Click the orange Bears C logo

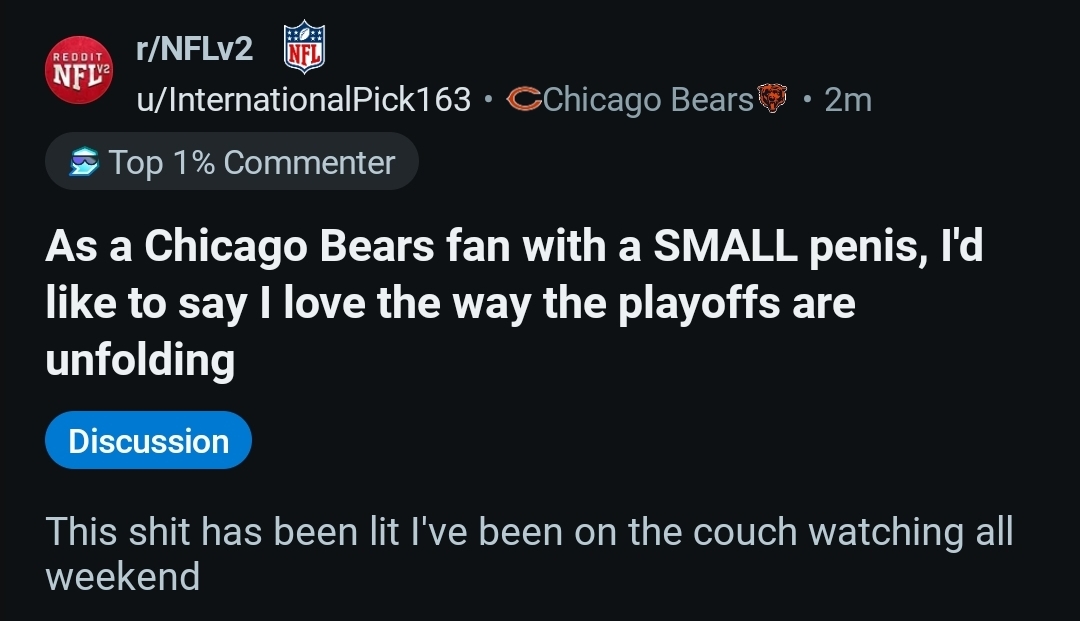tap(524, 99)
